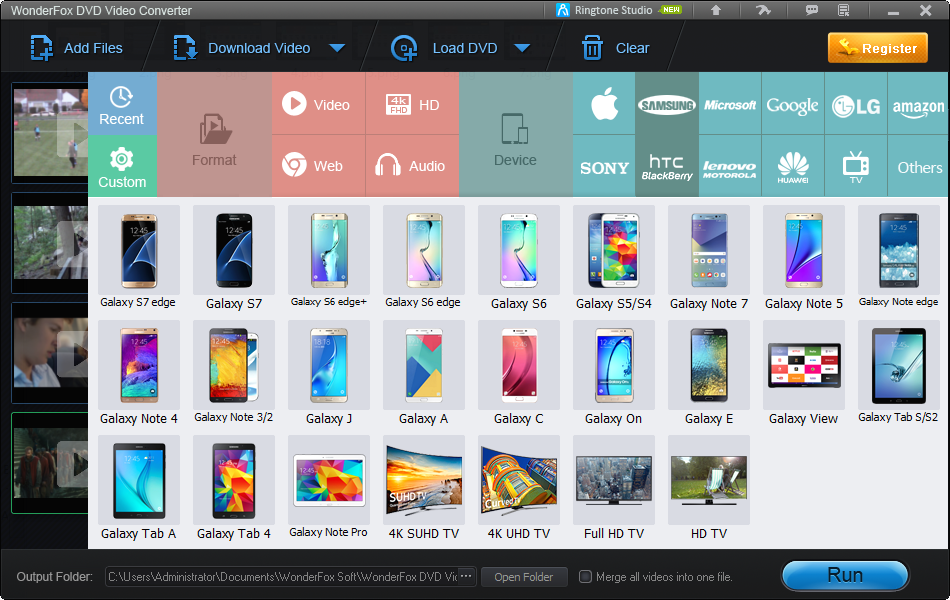The image size is (950, 600).
Task: Select the LG device brand
Action: [x=855, y=104]
